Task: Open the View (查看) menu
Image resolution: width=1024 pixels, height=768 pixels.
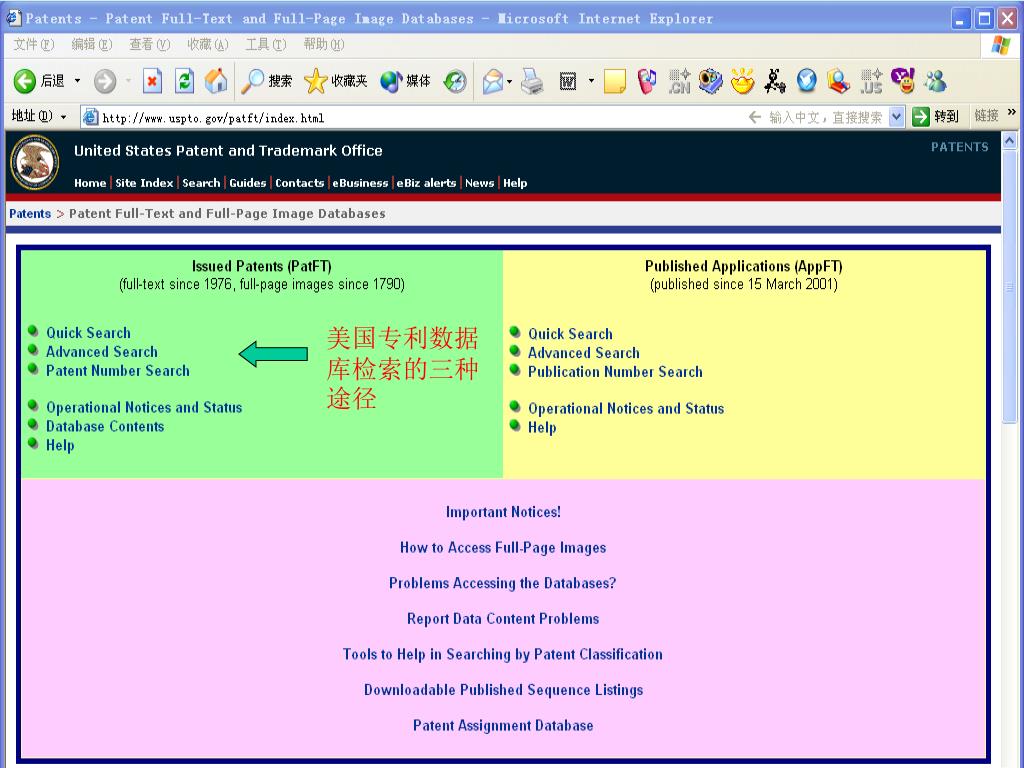Action: coord(150,44)
